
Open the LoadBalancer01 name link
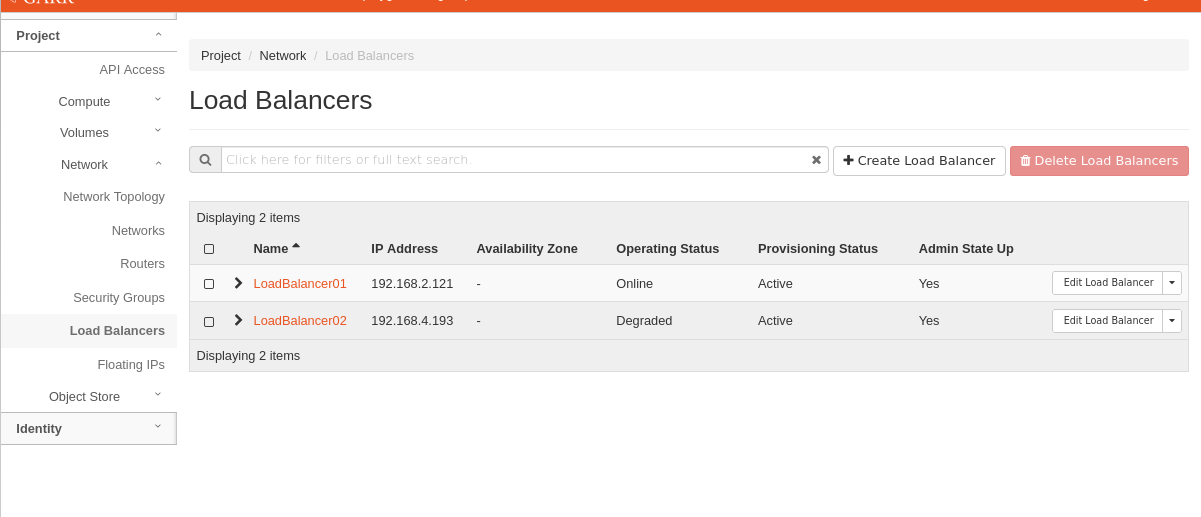tap(300, 283)
